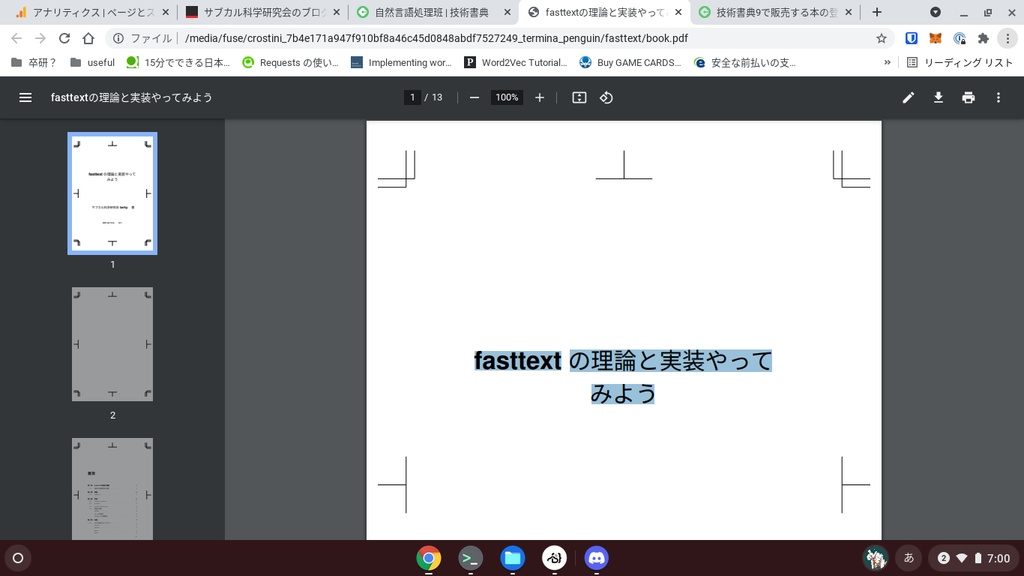Rotate the PDF page counterclockwise

click(608, 97)
